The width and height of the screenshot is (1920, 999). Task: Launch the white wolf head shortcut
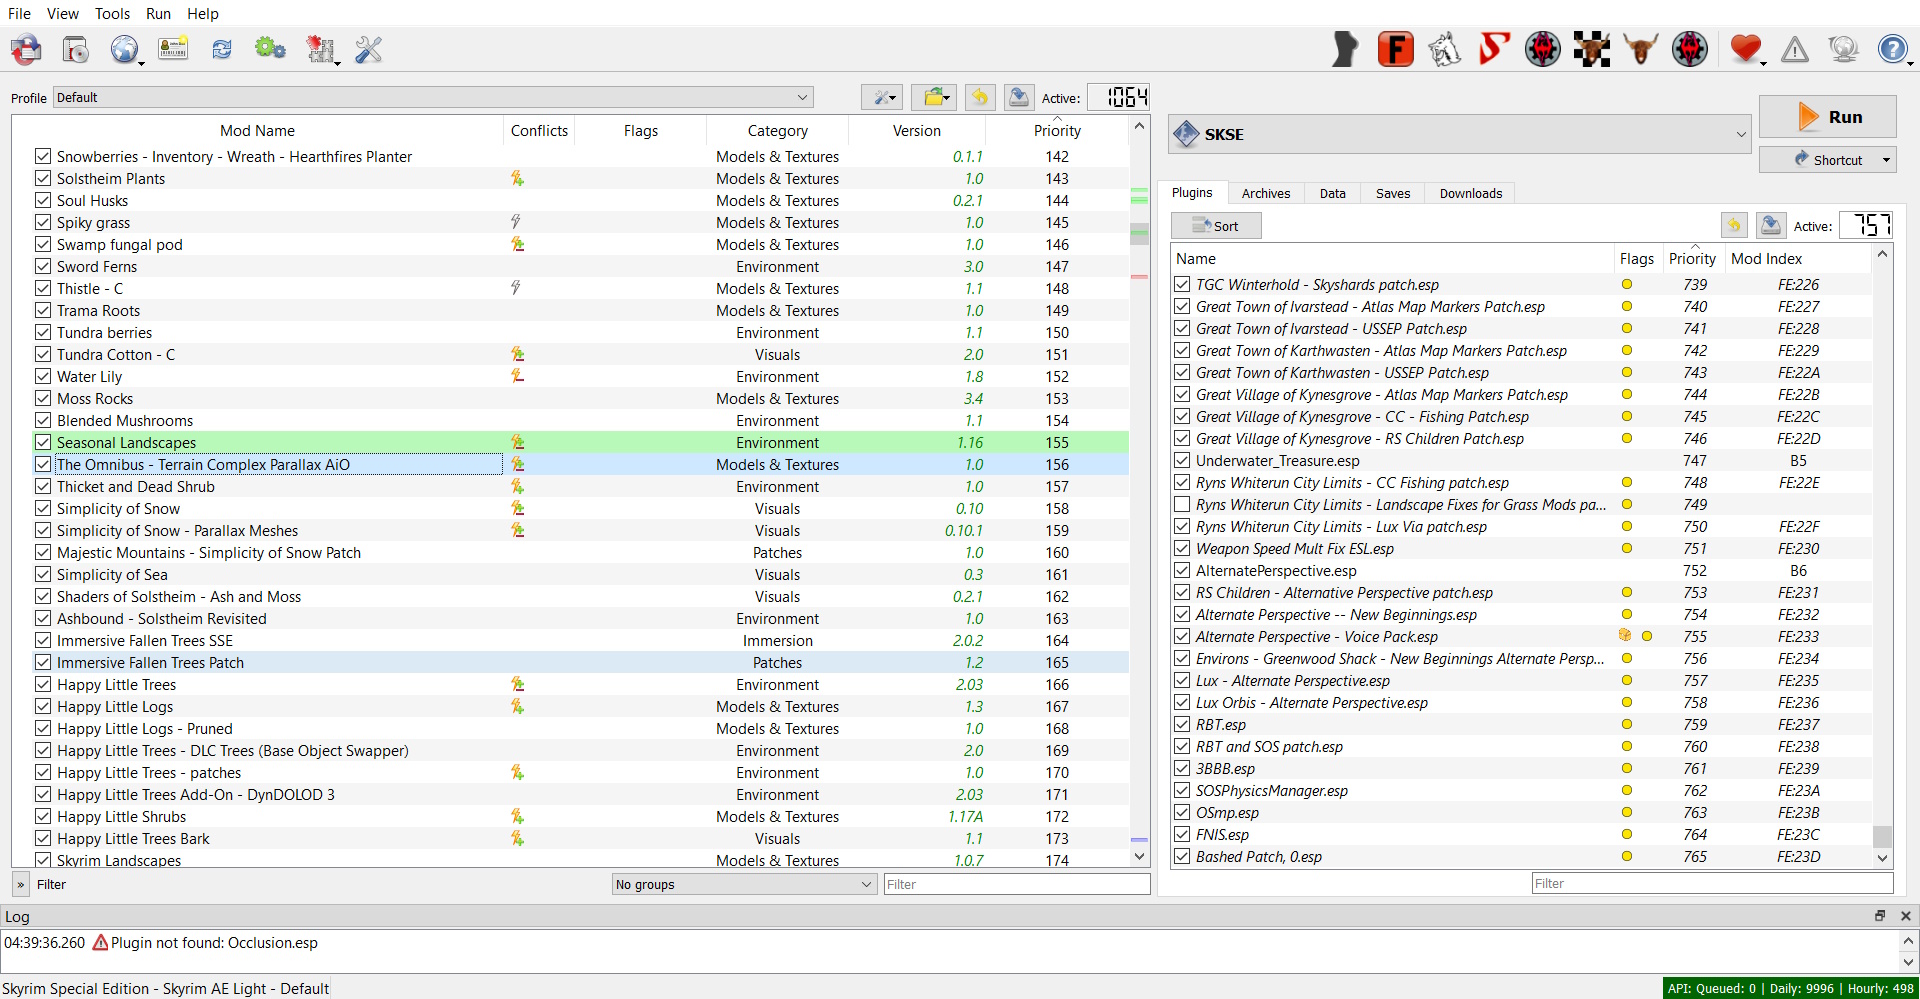coord(1444,49)
